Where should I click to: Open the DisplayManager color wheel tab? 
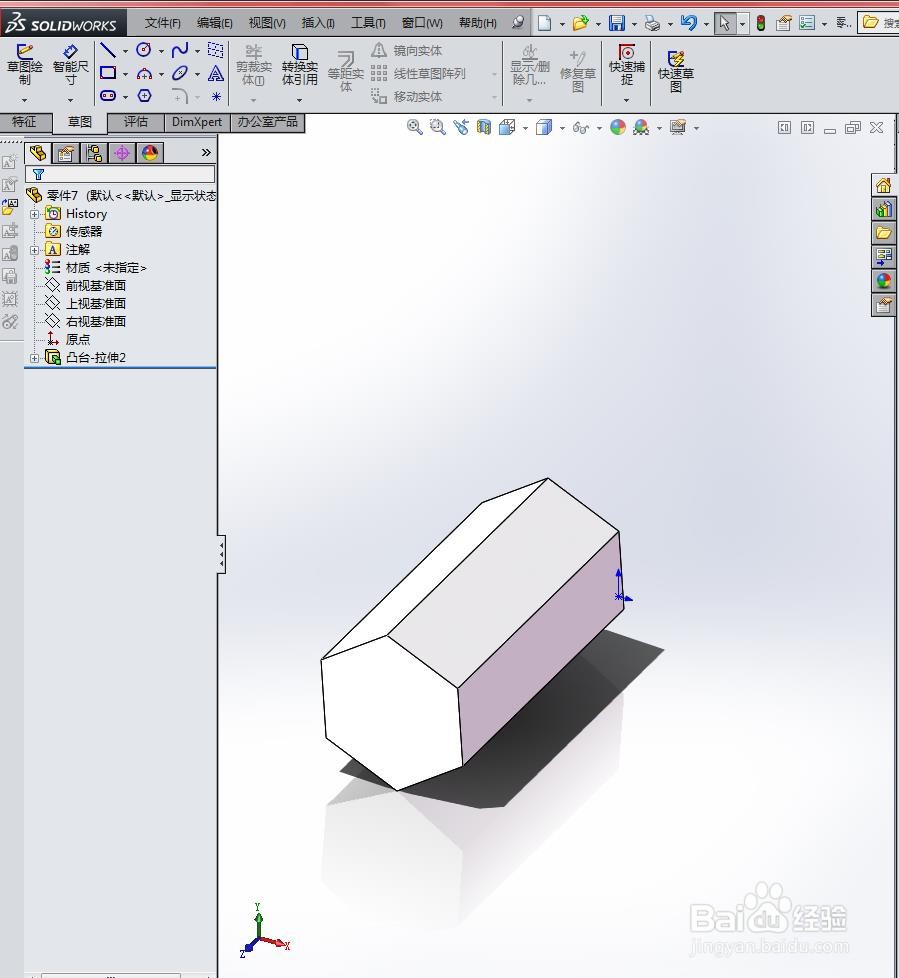click(150, 153)
